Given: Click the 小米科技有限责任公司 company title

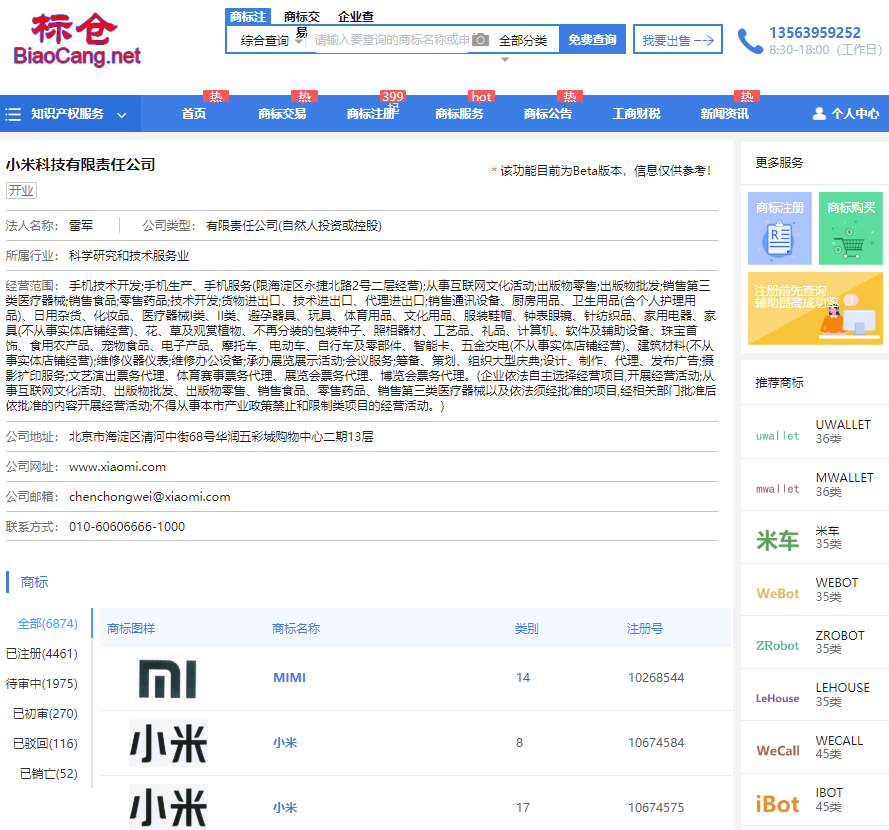Looking at the screenshot, I should pos(81,165).
